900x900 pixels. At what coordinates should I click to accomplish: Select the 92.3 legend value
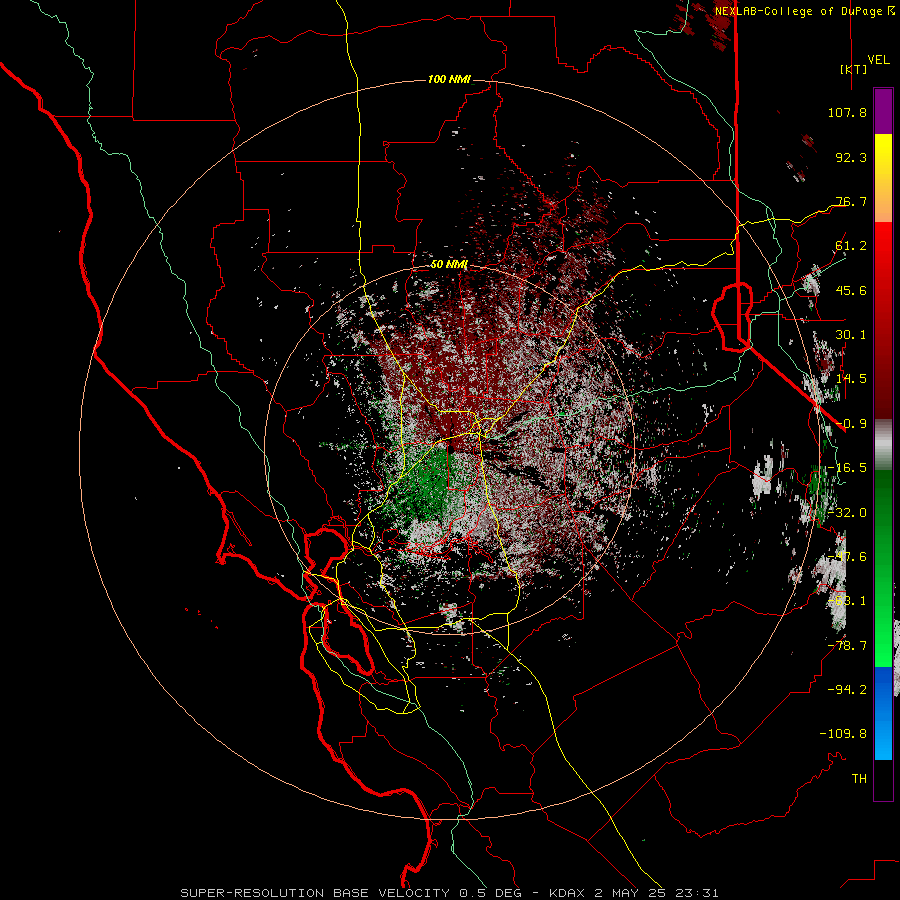tap(851, 157)
